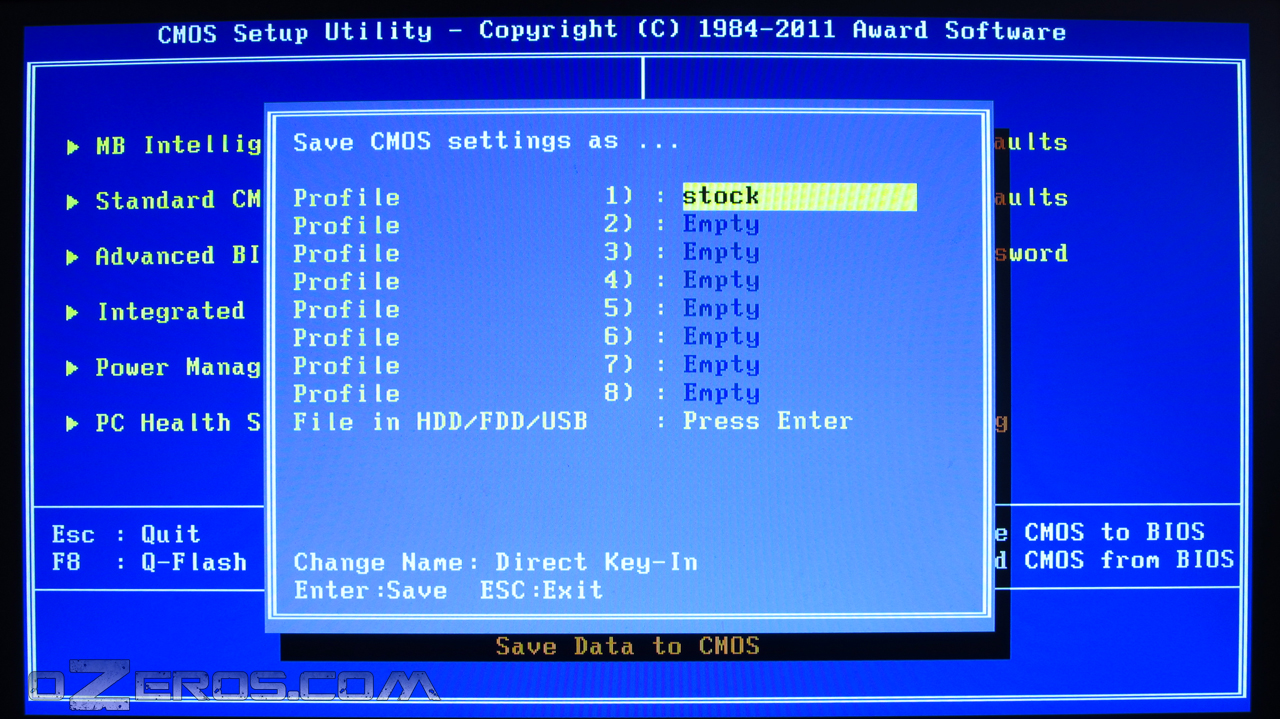Select Profile 8 Empty slot
The height and width of the screenshot is (719, 1280).
[x=721, y=392]
